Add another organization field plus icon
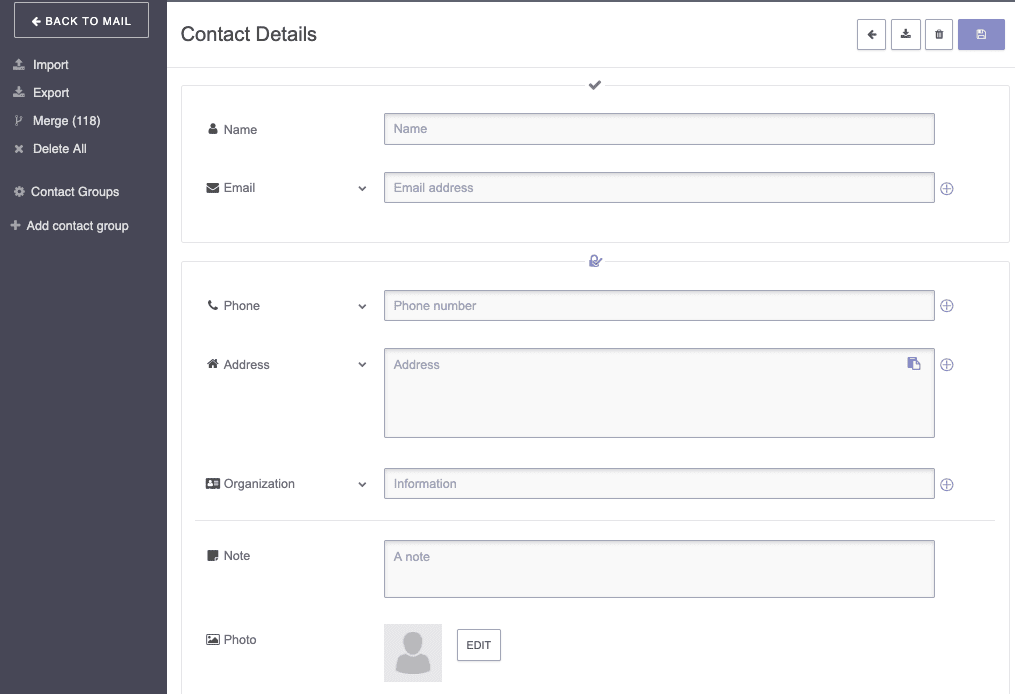Viewport: 1015px width, 694px height. pos(946,484)
